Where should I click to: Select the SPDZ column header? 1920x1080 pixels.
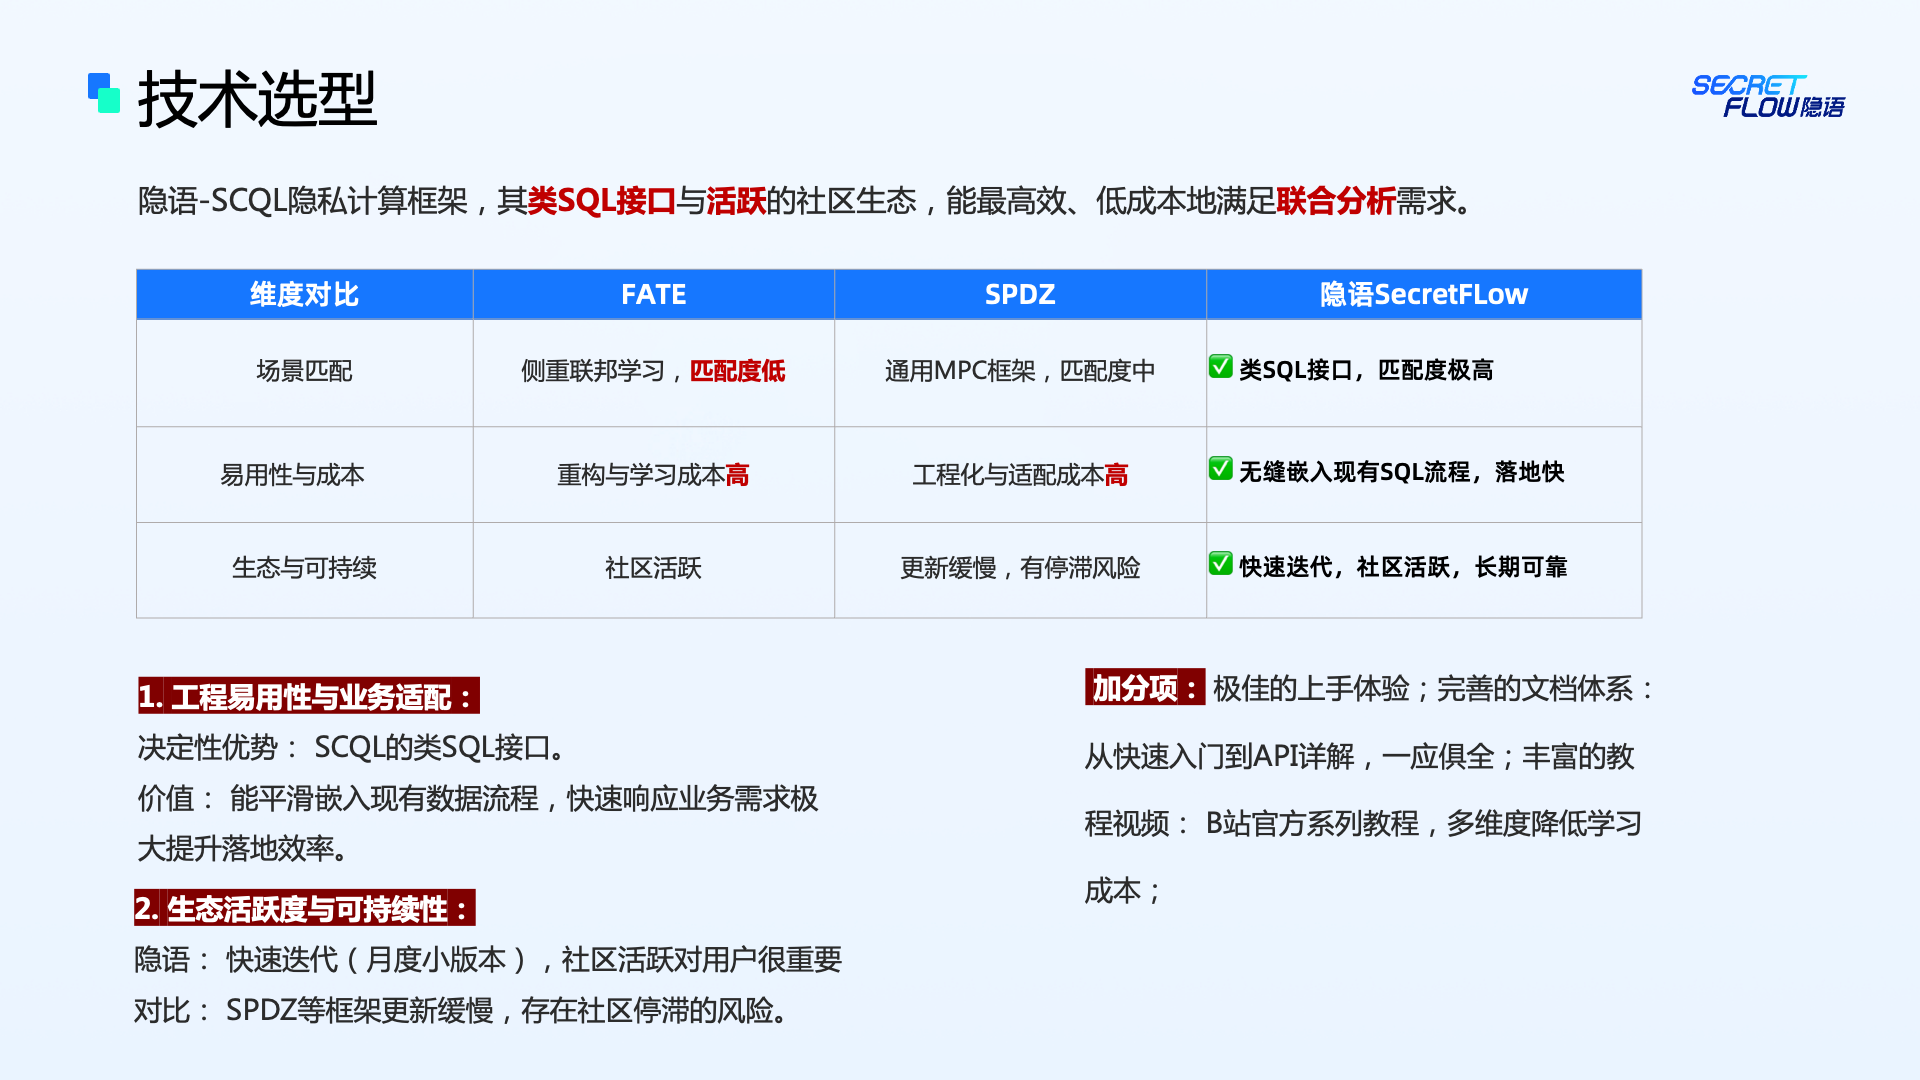tap(1019, 294)
